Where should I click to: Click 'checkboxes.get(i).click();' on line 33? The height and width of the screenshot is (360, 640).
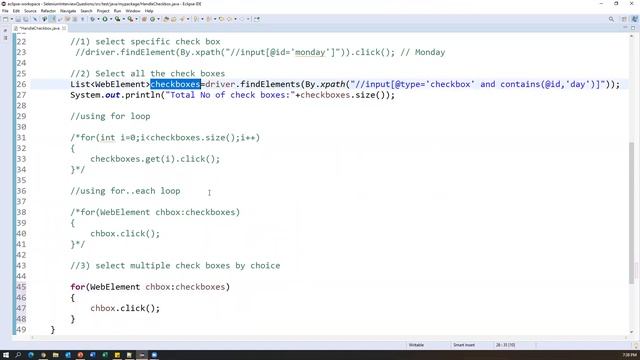155,159
